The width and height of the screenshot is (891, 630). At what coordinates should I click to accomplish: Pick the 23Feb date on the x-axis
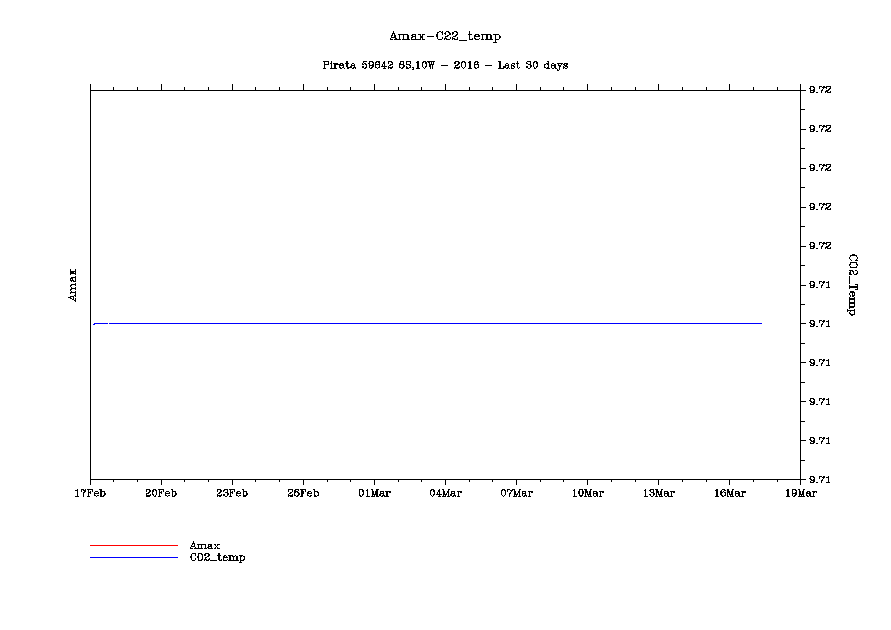[232, 493]
